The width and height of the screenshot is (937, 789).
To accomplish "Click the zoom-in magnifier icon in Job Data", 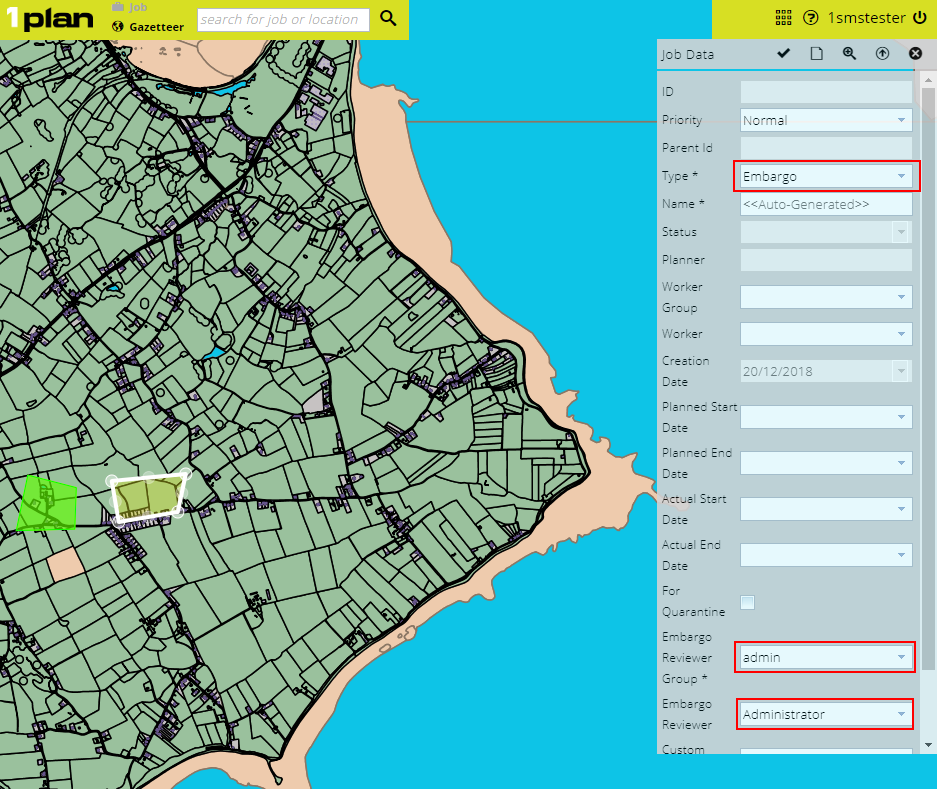I will (x=849, y=54).
